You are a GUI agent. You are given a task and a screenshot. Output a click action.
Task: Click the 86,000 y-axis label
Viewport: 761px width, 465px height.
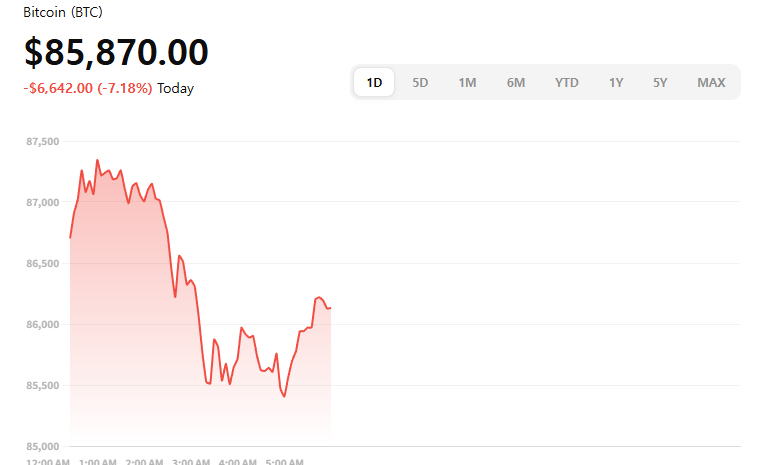point(43,325)
